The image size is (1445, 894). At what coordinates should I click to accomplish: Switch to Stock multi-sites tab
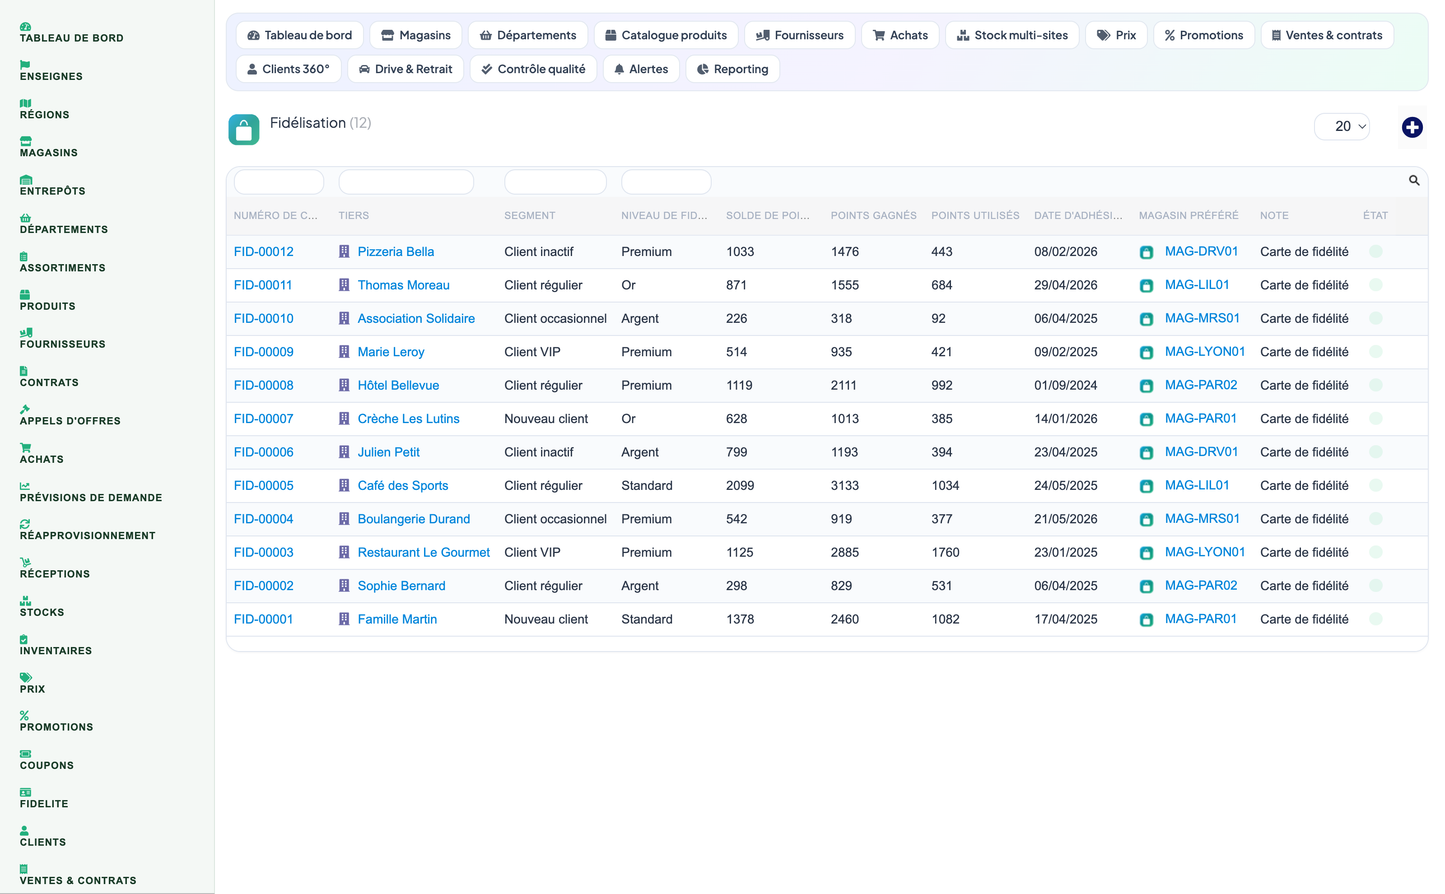coord(1012,35)
